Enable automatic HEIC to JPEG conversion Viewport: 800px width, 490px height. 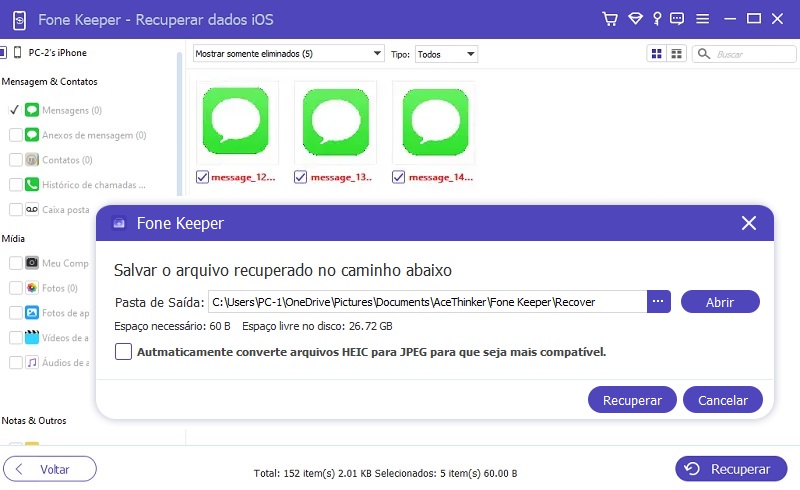123,352
